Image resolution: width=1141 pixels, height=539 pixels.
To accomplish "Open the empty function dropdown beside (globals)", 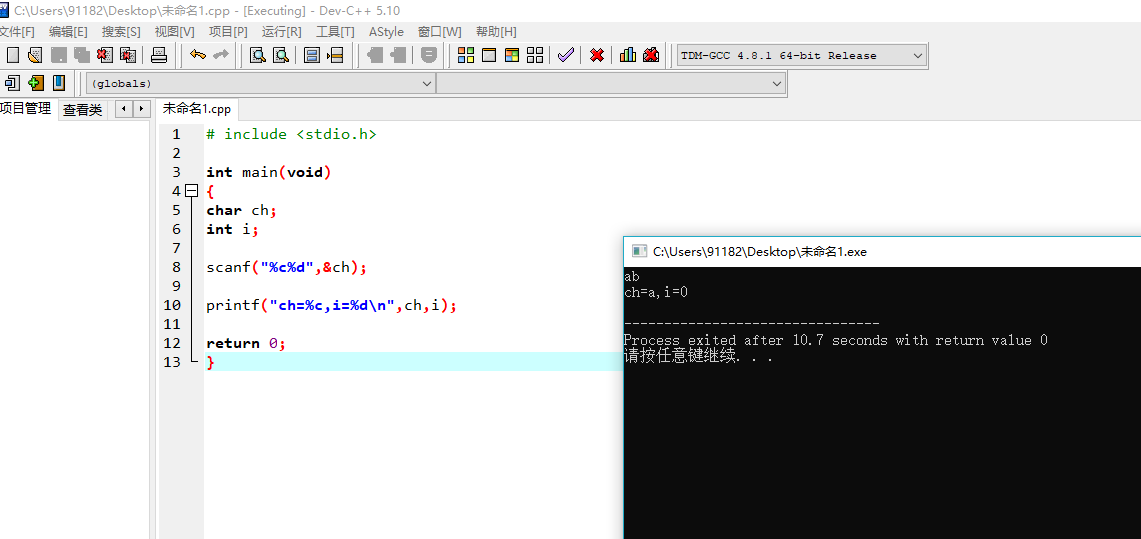I will pyautogui.click(x=611, y=84).
